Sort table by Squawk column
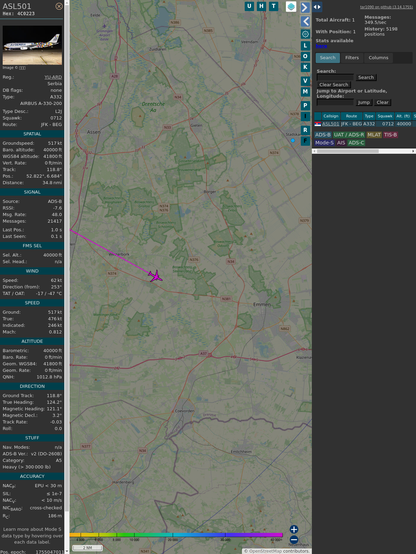The width and height of the screenshot is (416, 554). click(x=385, y=116)
